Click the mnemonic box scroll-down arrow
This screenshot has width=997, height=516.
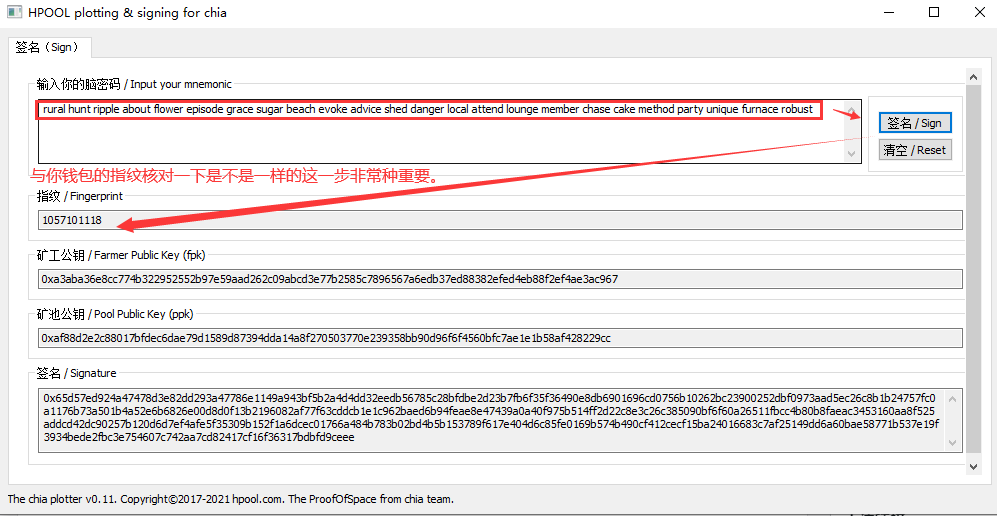[x=851, y=153]
